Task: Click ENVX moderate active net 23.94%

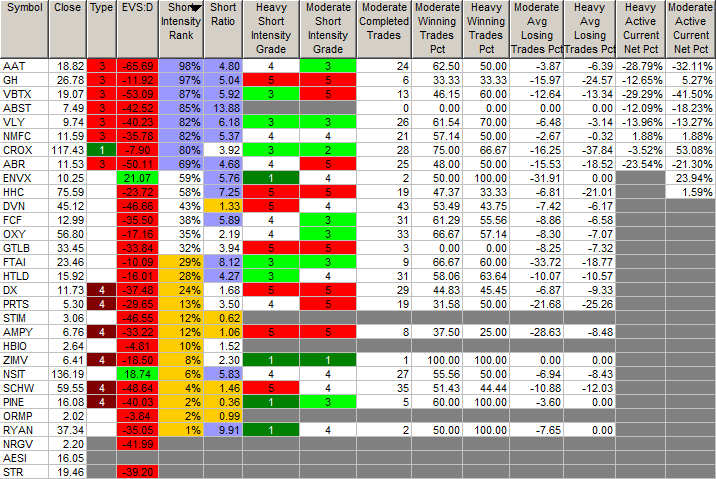Action: [x=691, y=178]
